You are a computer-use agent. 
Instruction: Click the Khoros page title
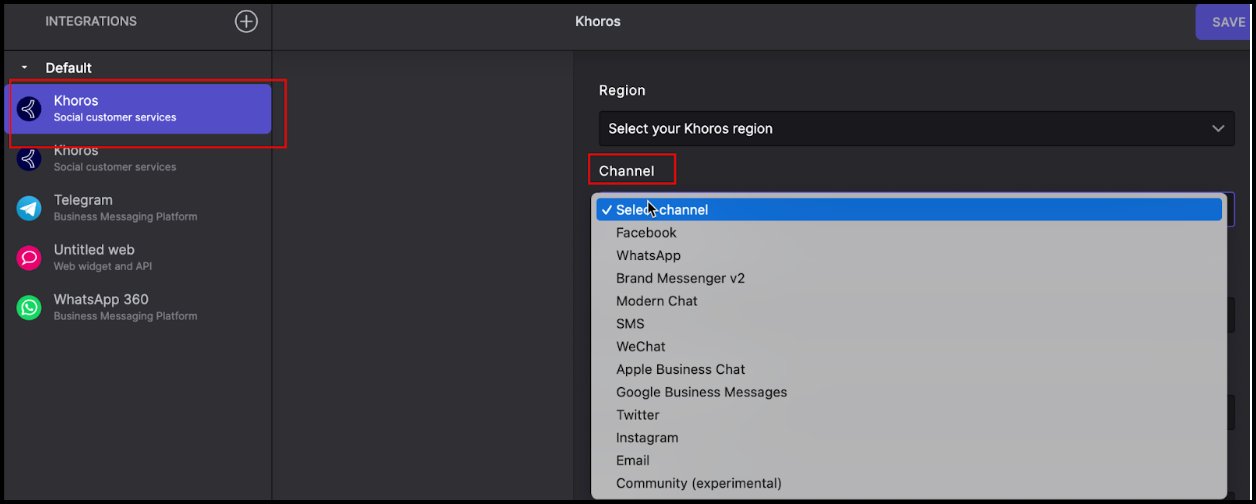[598, 21]
